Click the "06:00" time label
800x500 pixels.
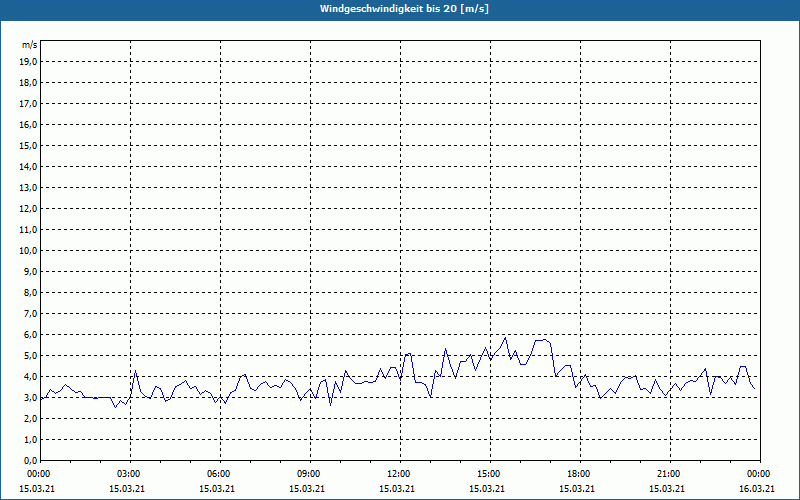click(x=220, y=474)
